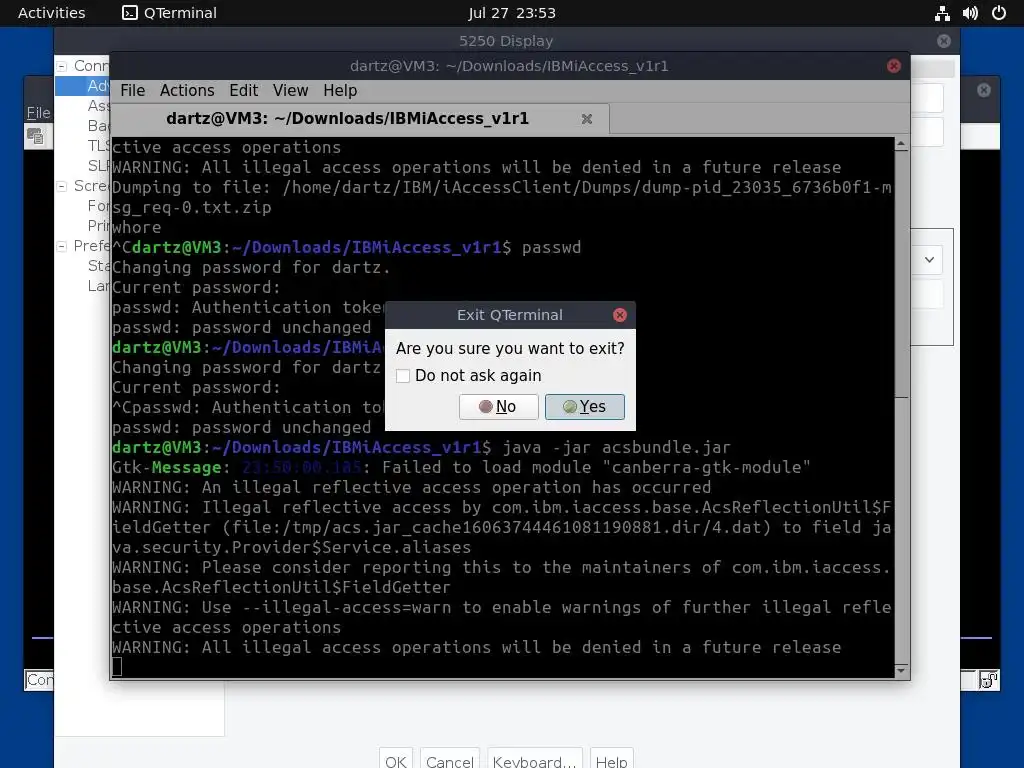Image resolution: width=1024 pixels, height=768 pixels.
Task: Close the Exit QTerminal dialog
Action: [620, 315]
